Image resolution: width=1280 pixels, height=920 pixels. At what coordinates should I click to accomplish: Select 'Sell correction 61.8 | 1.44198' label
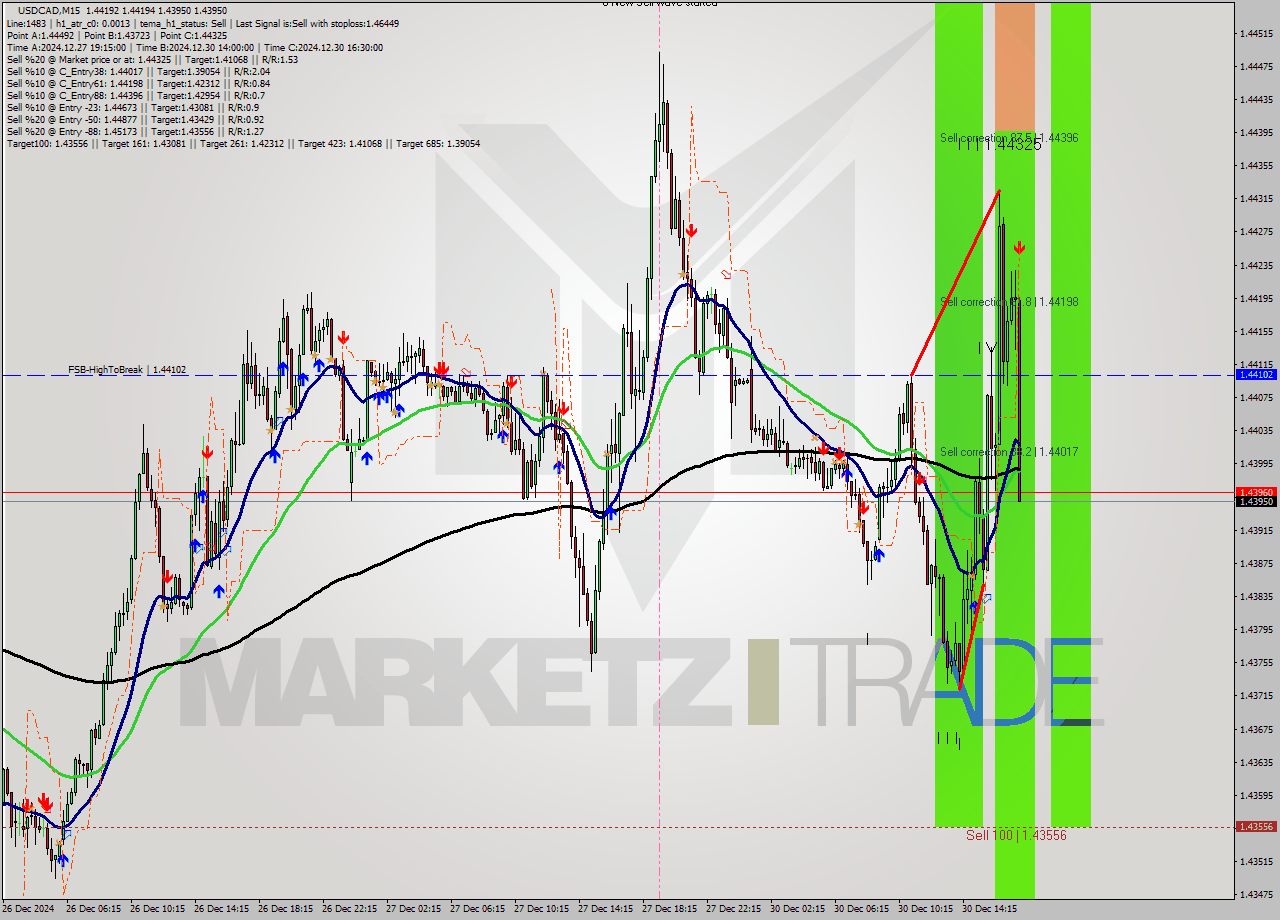1009,301
